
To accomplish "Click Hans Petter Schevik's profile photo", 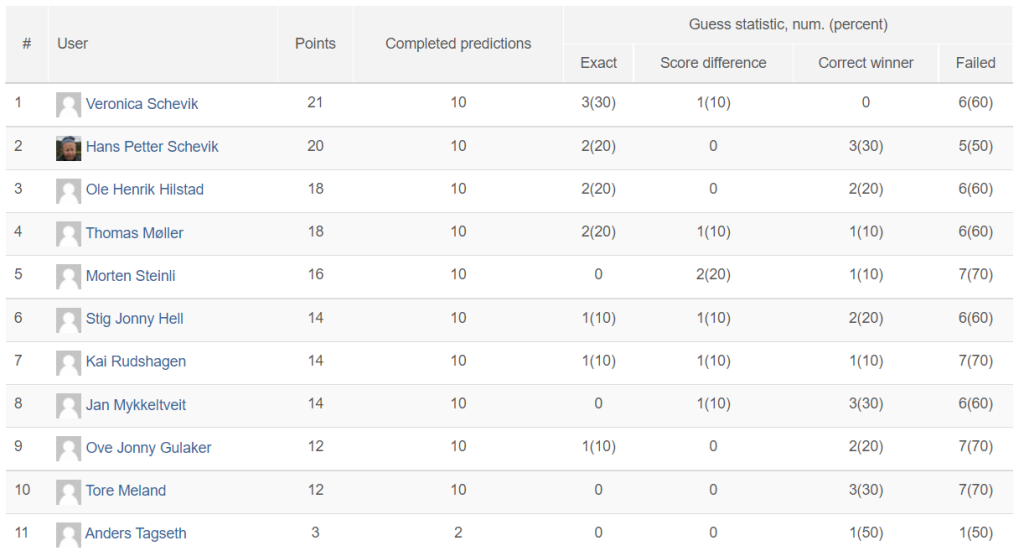I will (x=68, y=147).
